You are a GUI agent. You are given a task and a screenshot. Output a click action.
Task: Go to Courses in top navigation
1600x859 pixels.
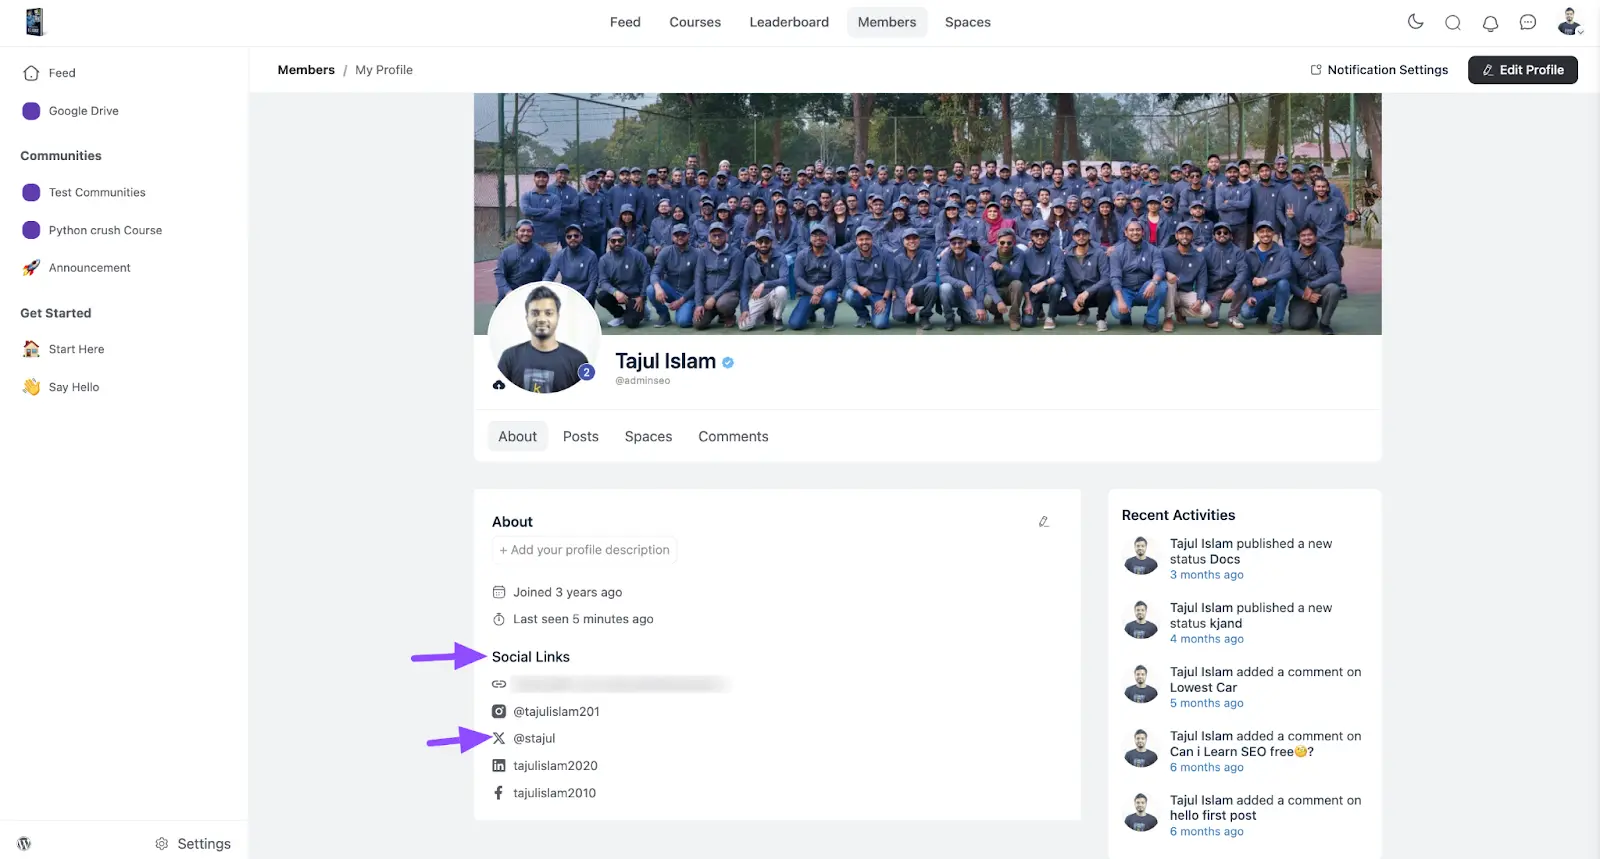tap(695, 22)
